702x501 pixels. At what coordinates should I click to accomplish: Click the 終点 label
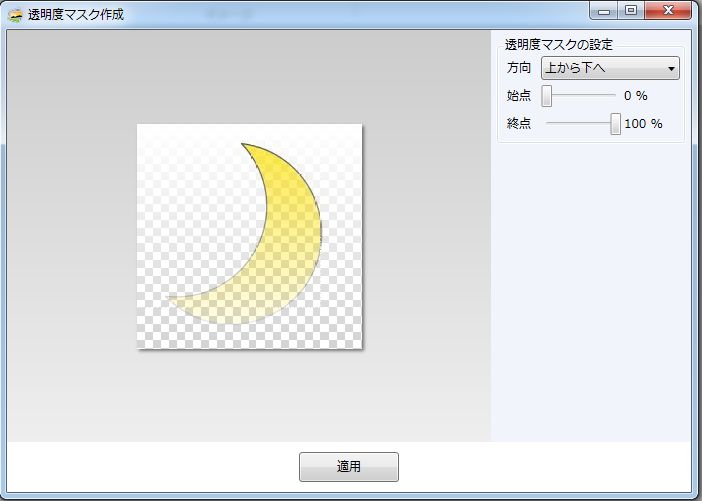[519, 124]
